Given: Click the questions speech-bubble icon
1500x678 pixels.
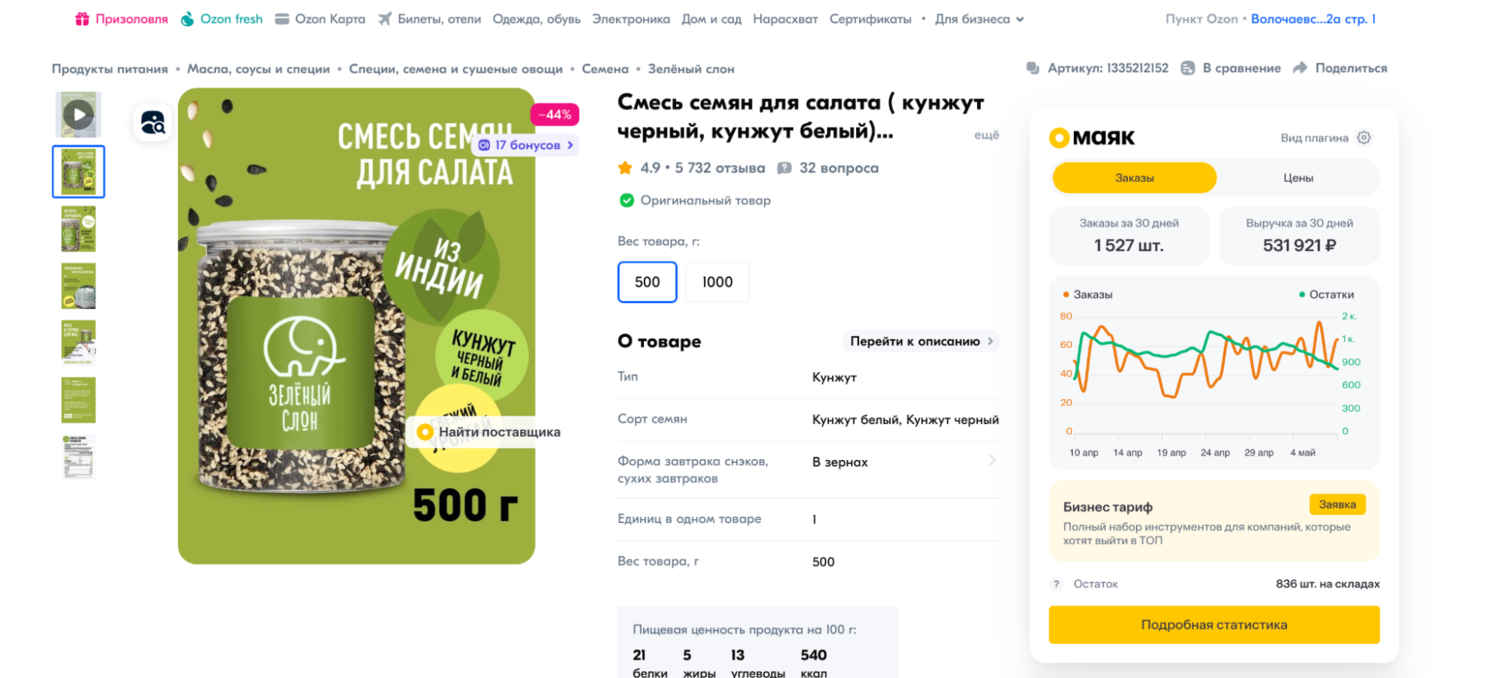Looking at the screenshot, I should coord(785,168).
